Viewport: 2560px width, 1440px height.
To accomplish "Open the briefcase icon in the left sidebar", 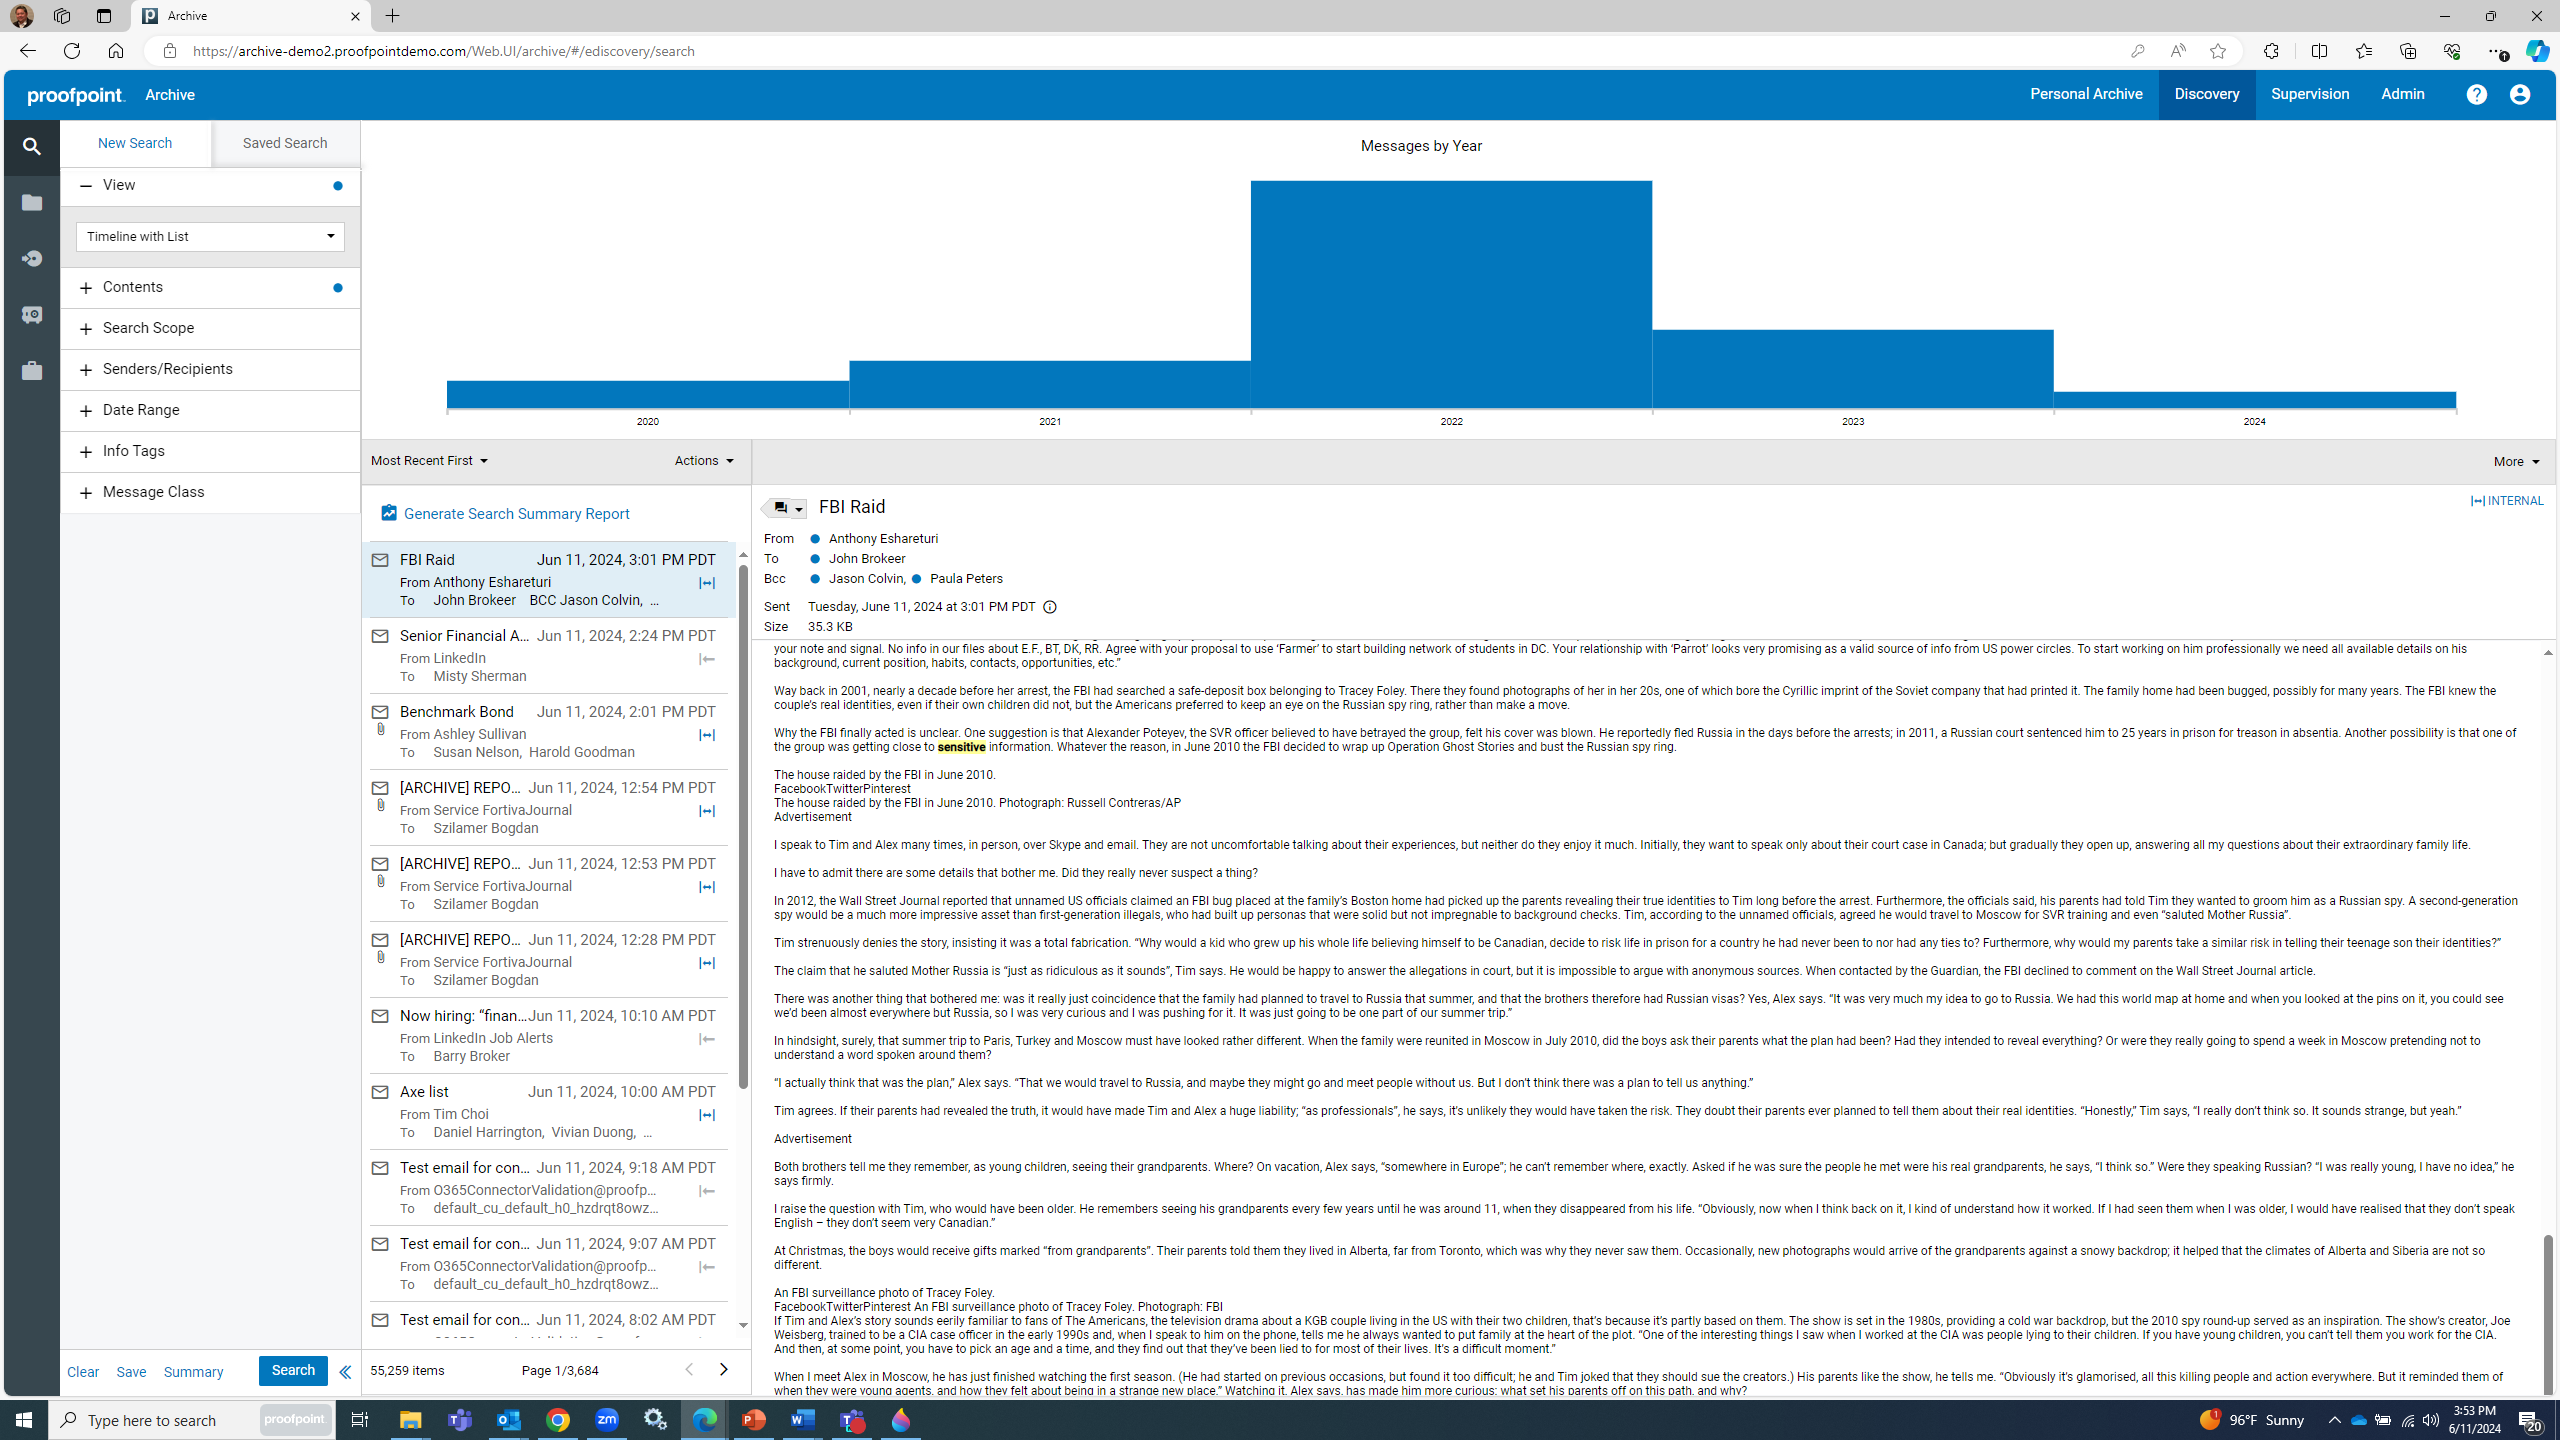I will (32, 370).
